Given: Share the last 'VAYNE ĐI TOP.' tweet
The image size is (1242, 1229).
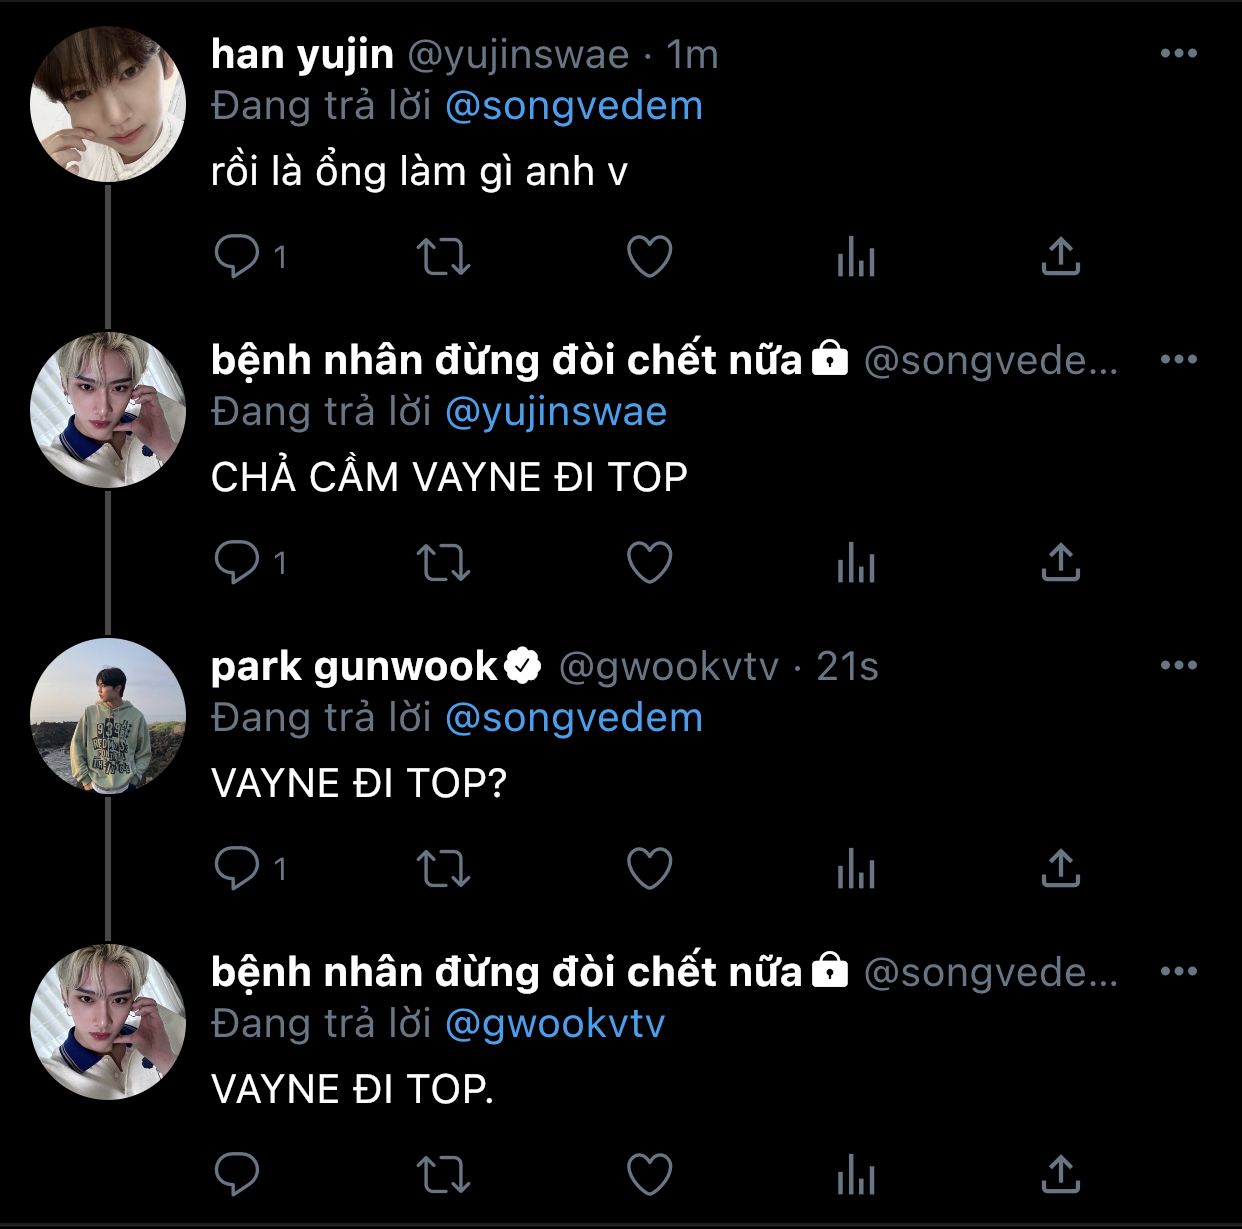Looking at the screenshot, I should (1060, 1175).
